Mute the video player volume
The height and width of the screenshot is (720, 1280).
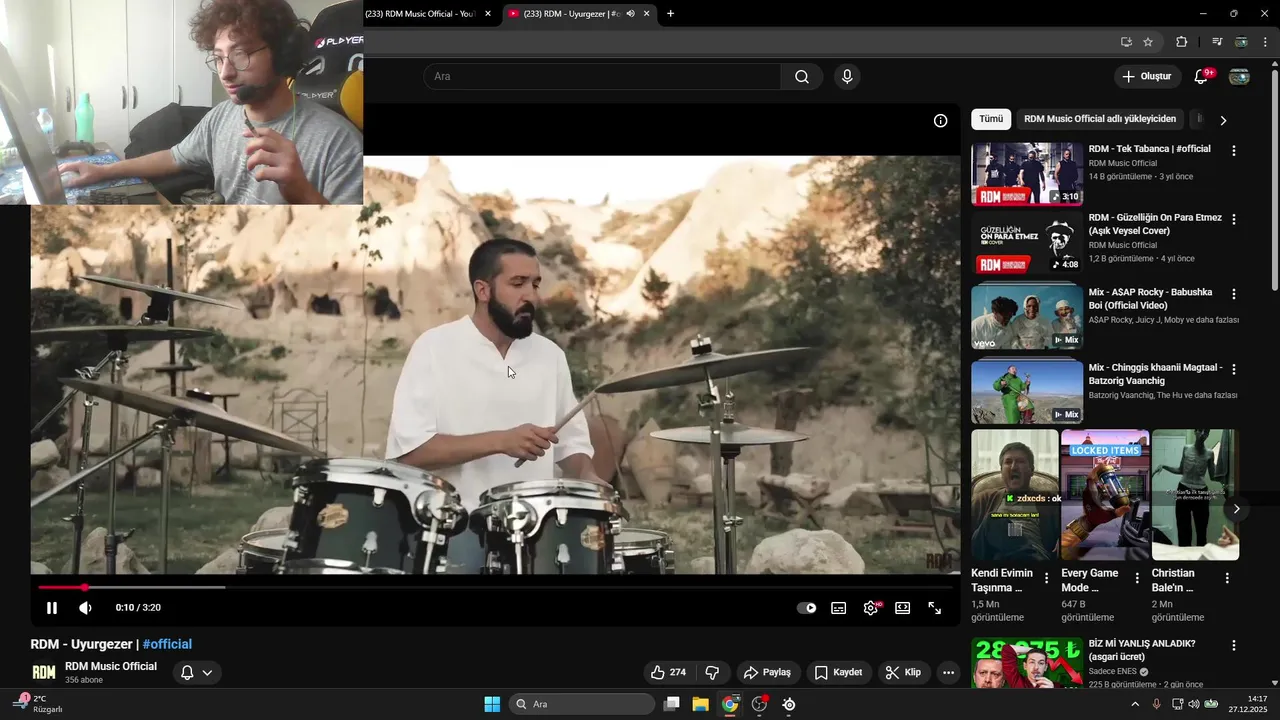coord(85,608)
